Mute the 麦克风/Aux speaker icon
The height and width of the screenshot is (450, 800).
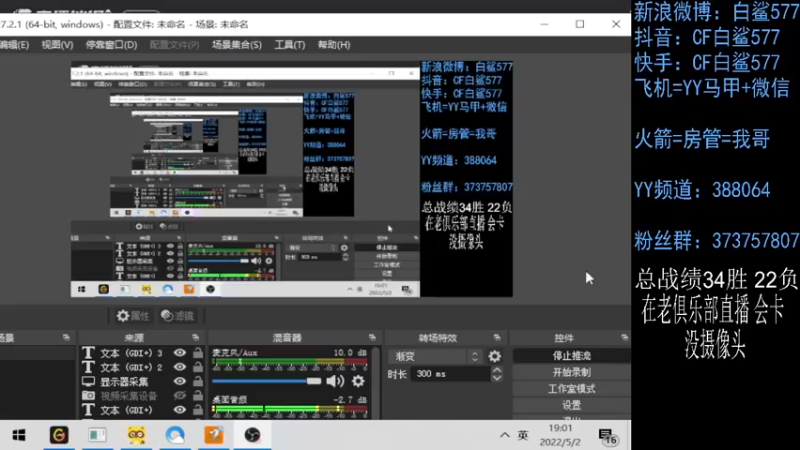click(x=335, y=381)
